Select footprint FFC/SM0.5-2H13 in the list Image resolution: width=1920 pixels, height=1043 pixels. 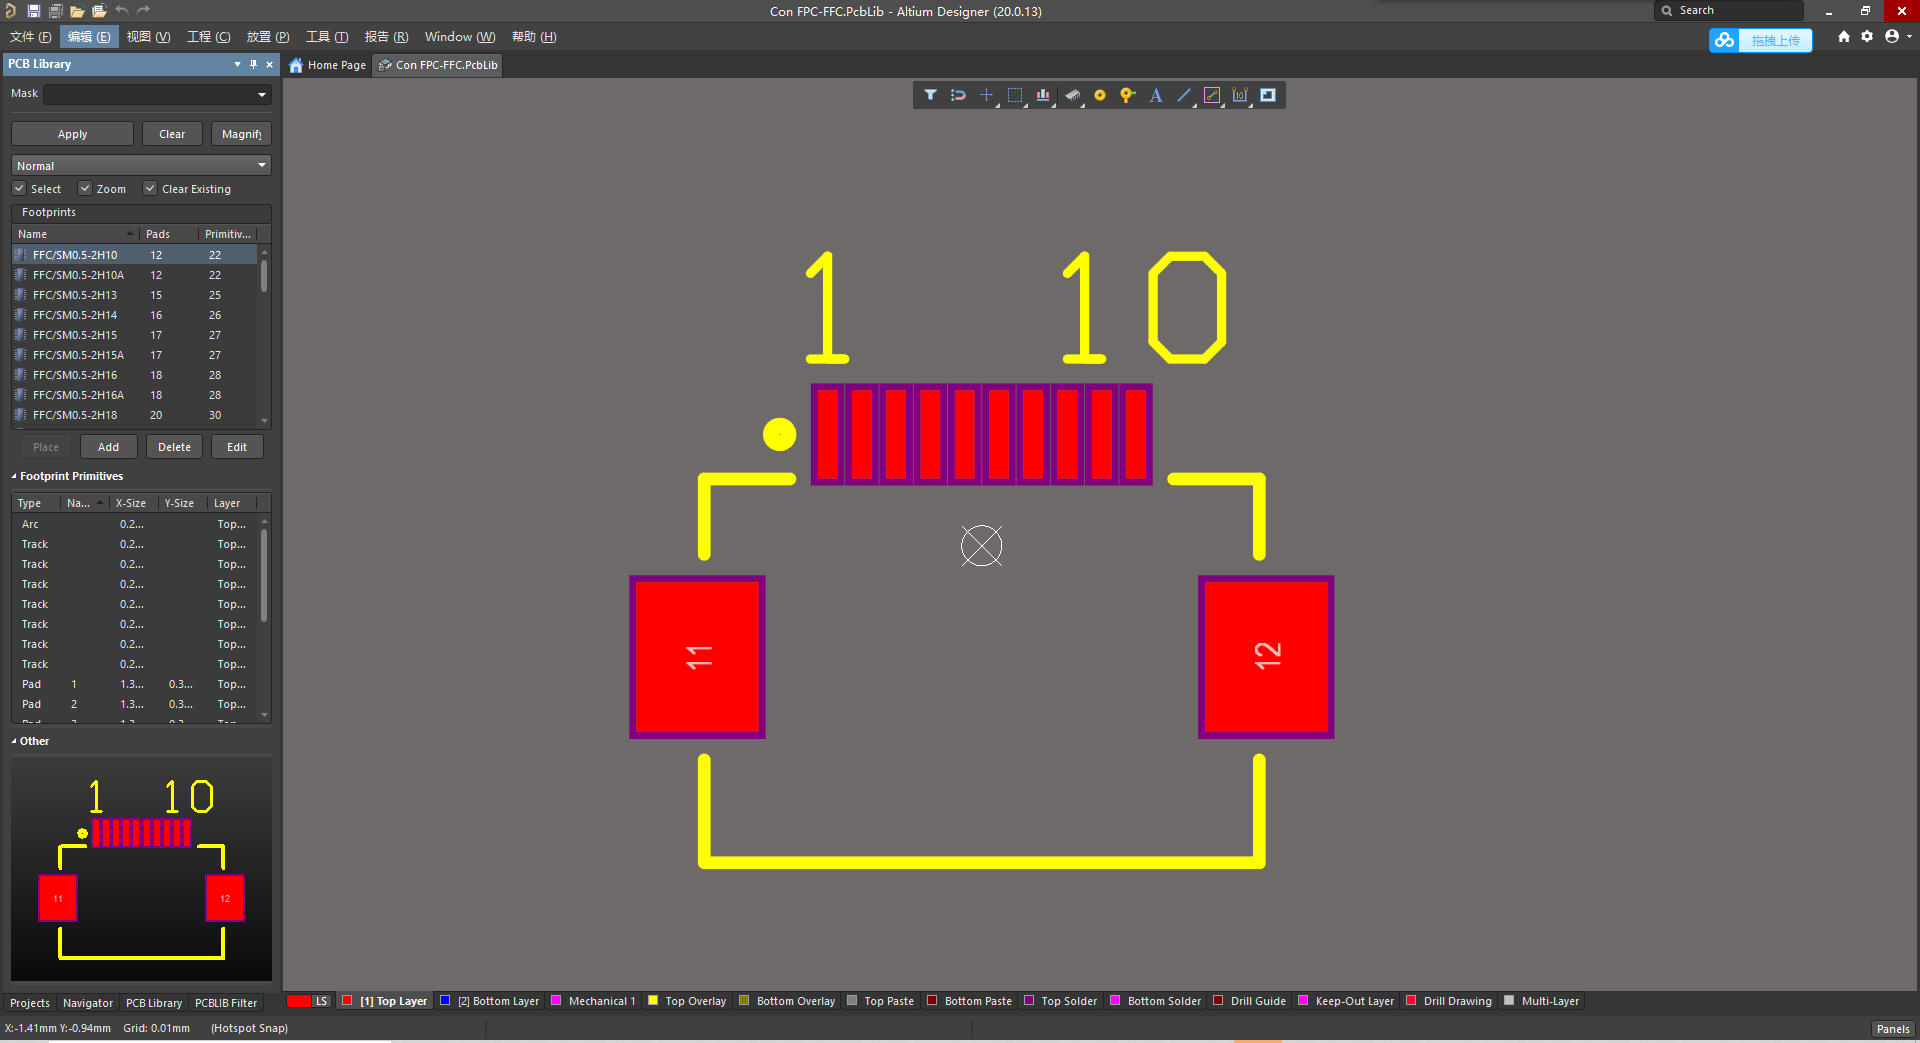[134, 295]
